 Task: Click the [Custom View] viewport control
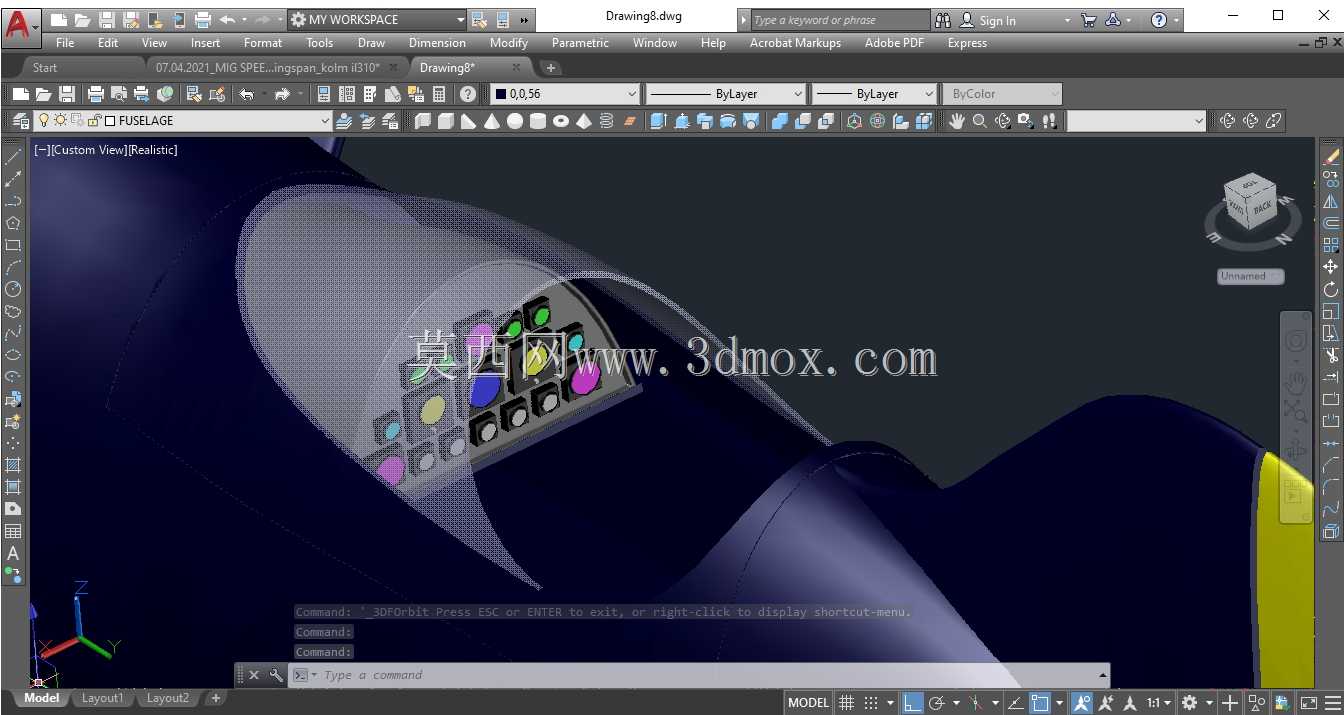point(89,150)
